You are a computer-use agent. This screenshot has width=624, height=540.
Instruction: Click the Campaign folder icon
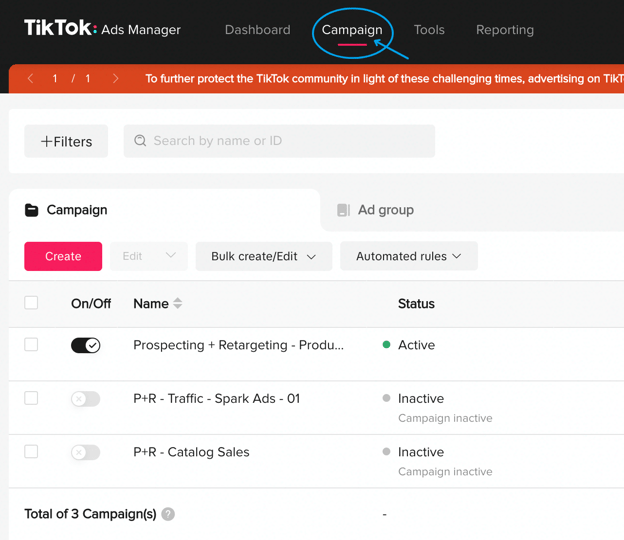pyautogui.click(x=31, y=210)
